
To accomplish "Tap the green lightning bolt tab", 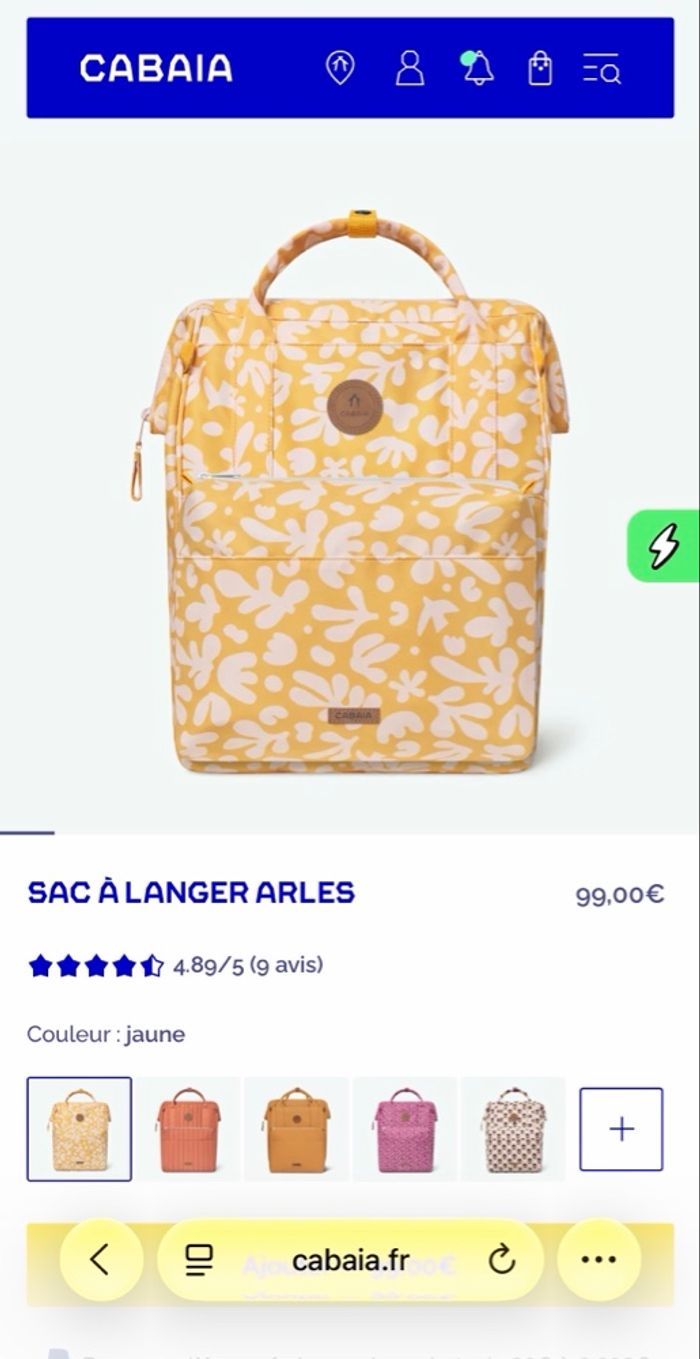I will pos(663,546).
